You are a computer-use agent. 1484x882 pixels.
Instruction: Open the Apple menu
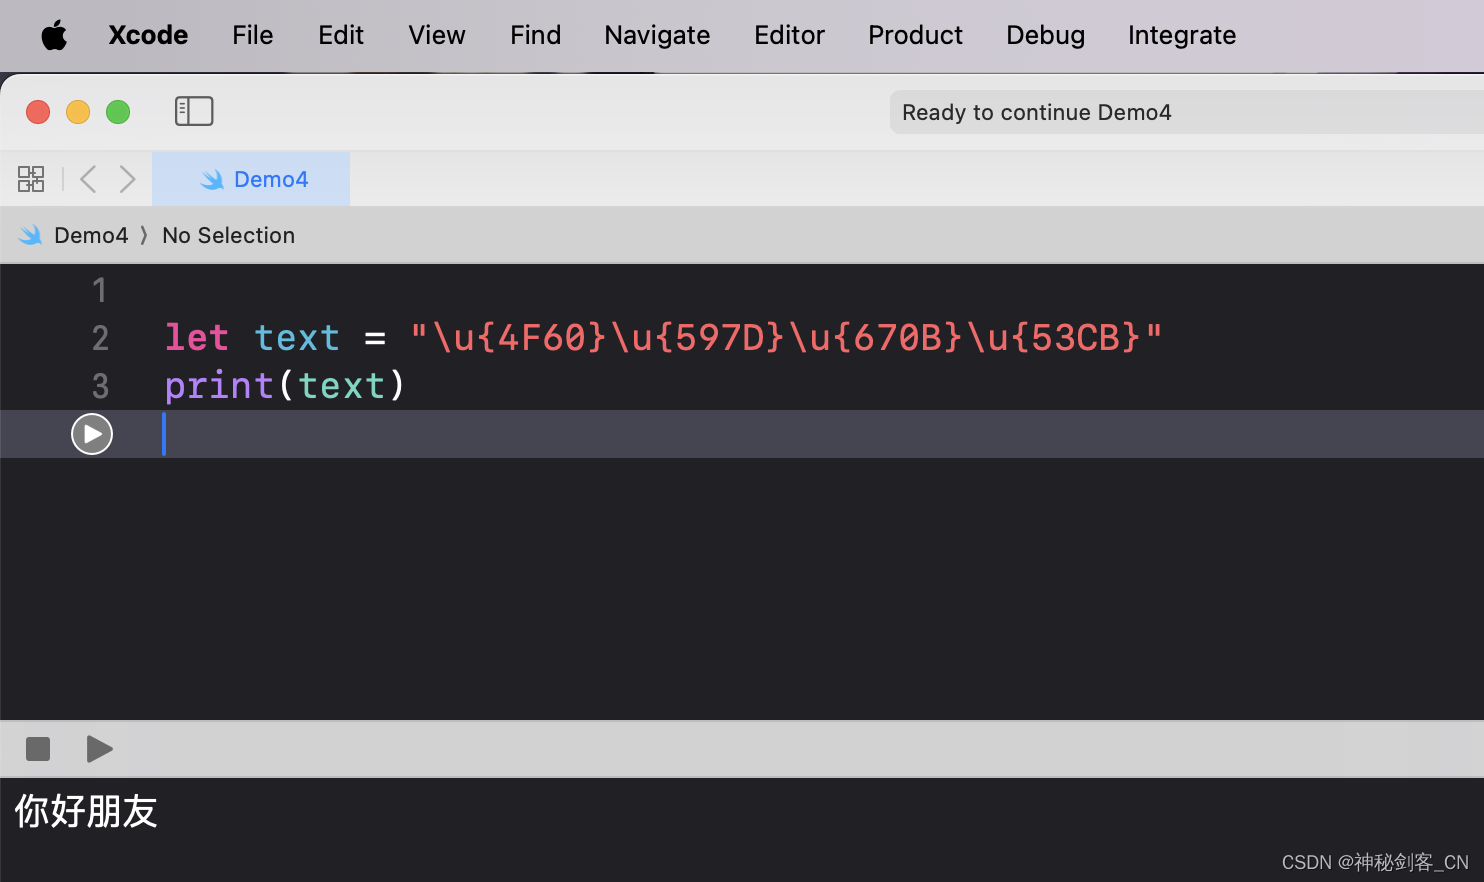click(54, 36)
